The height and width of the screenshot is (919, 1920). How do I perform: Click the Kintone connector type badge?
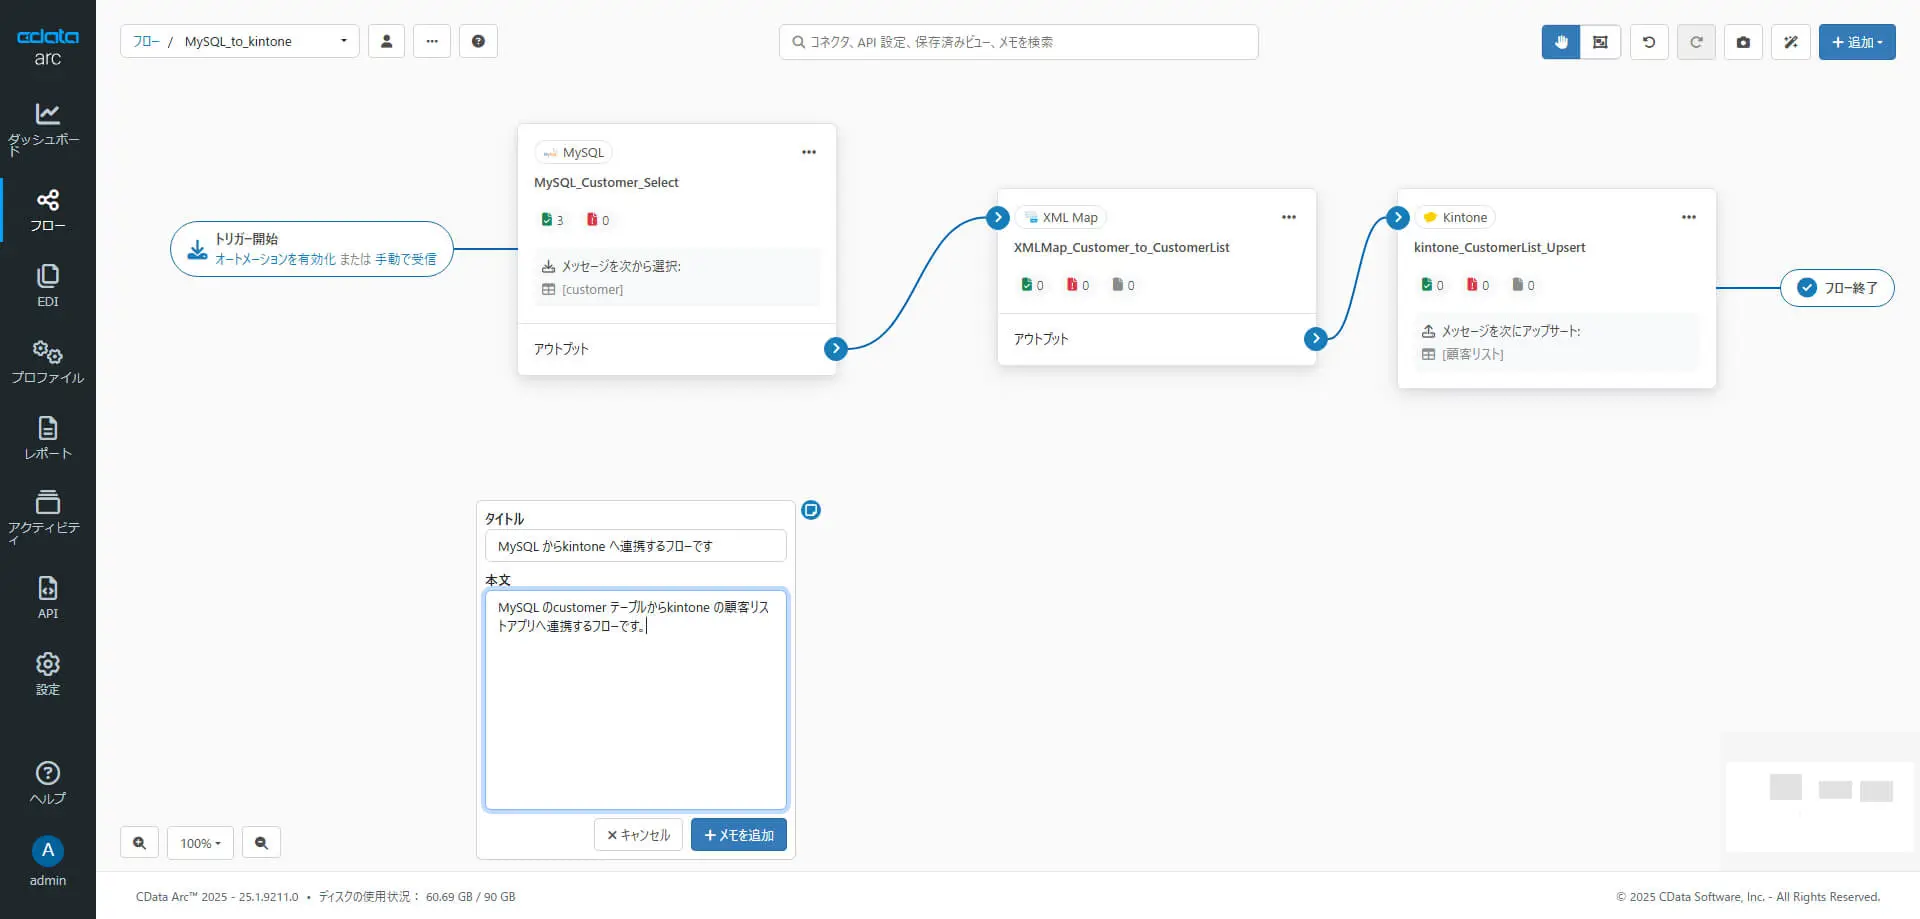click(x=1455, y=217)
